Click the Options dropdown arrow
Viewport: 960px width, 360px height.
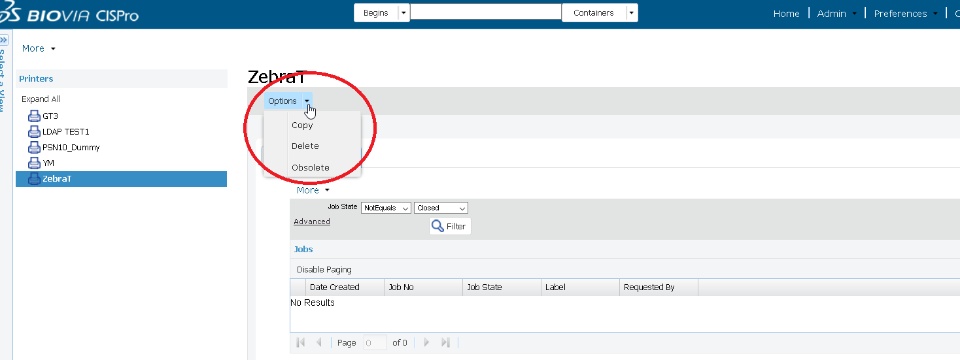tap(307, 101)
